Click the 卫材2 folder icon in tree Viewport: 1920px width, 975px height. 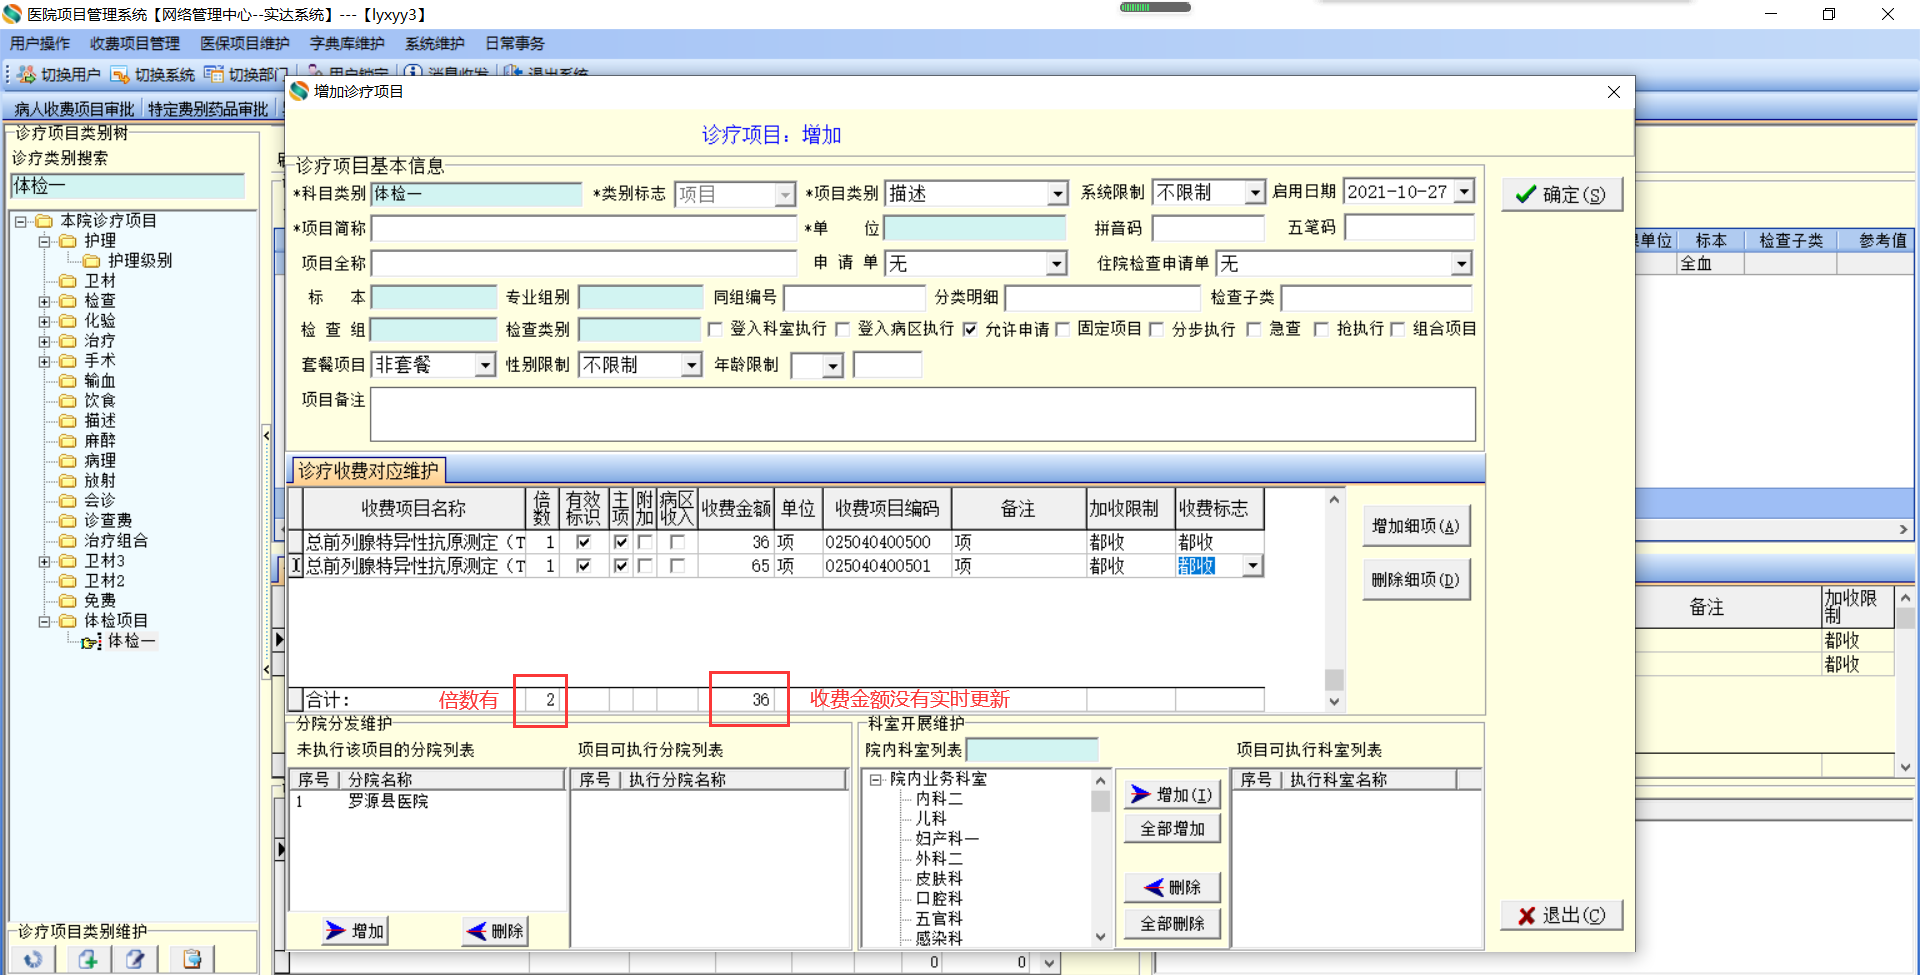point(68,581)
